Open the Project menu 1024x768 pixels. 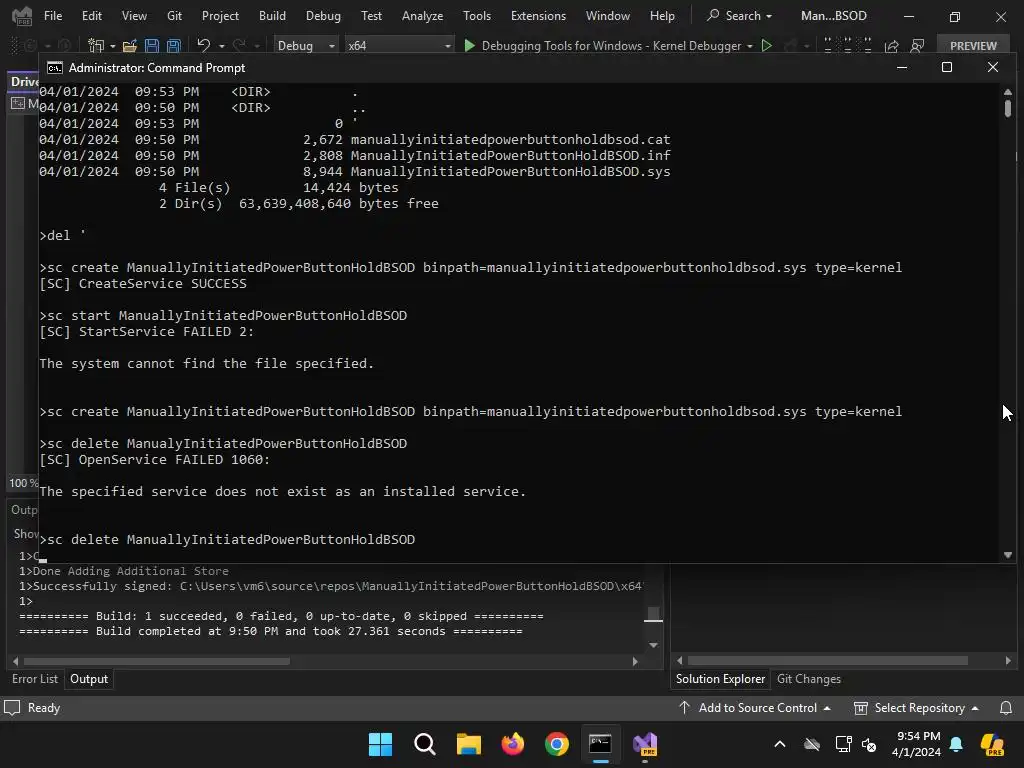[x=220, y=16]
